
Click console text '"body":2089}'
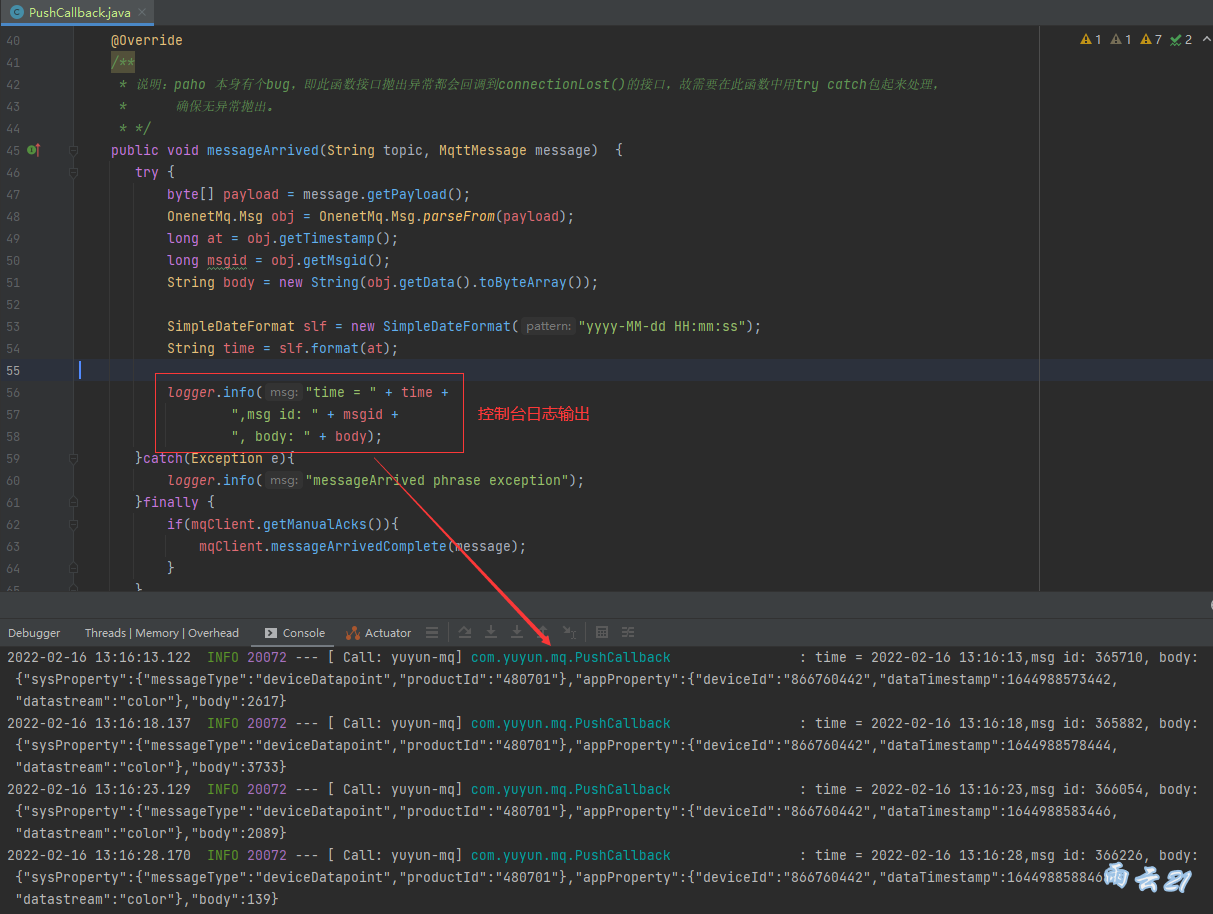coord(239,833)
